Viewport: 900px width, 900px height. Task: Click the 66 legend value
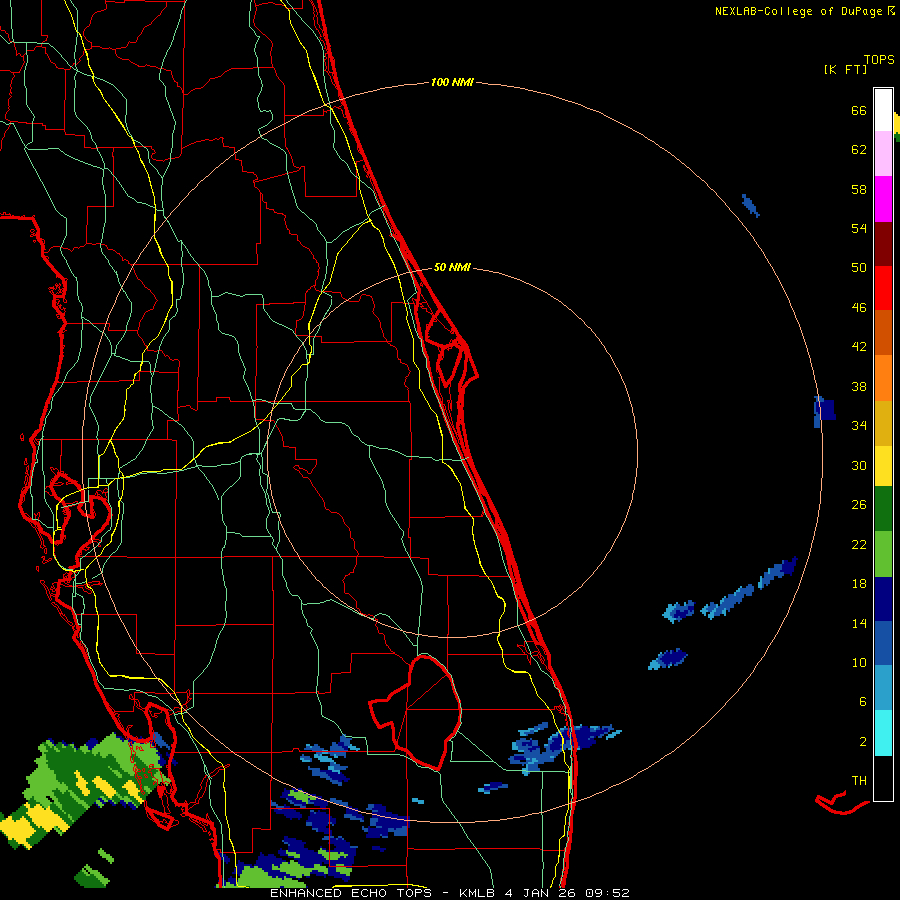coord(859,110)
